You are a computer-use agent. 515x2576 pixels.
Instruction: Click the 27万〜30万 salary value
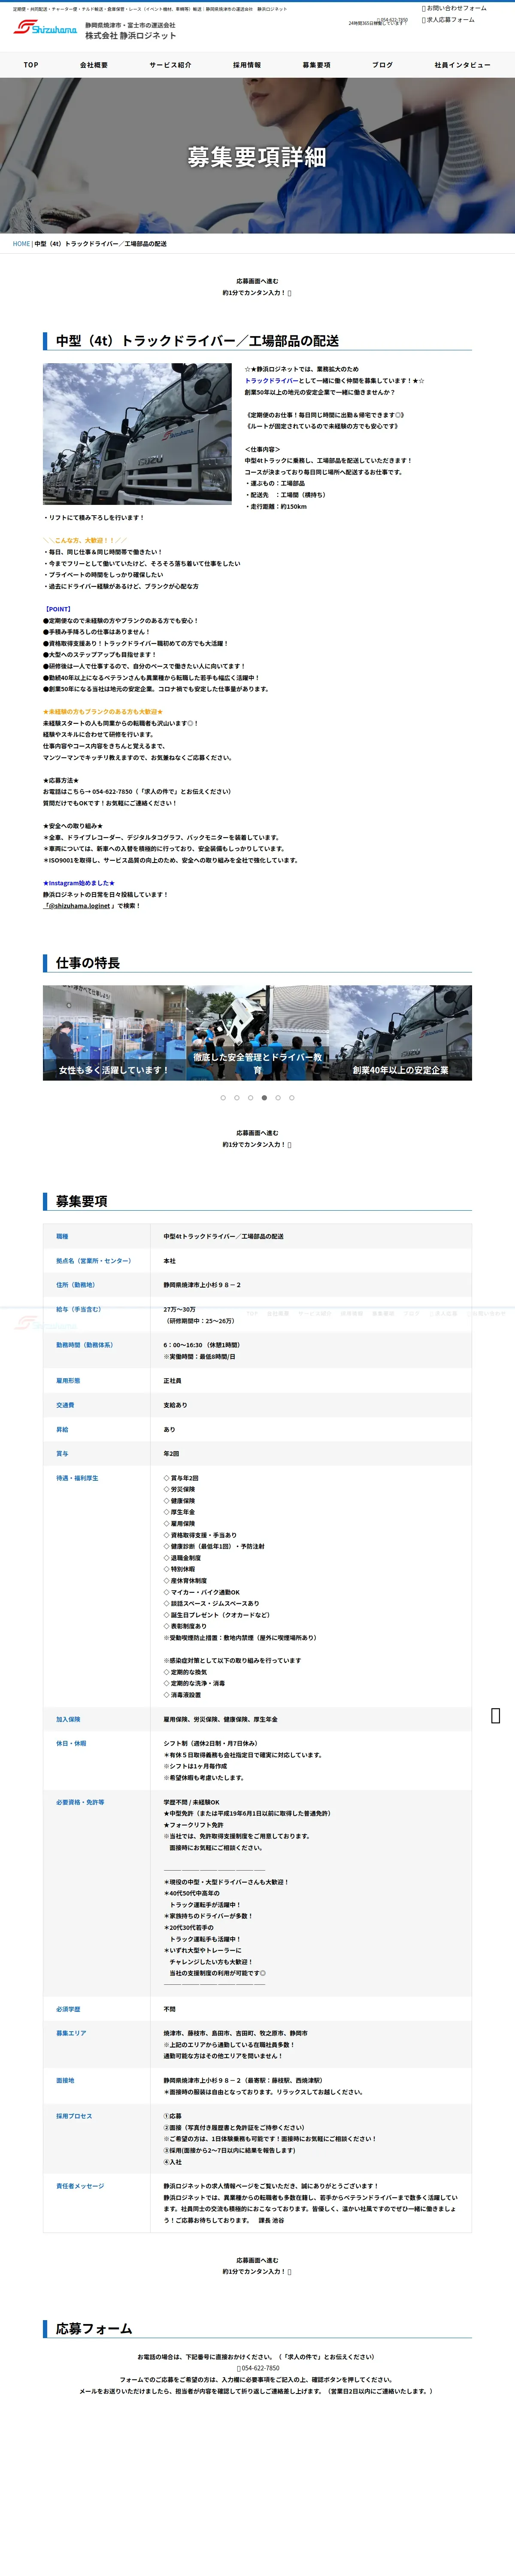180,1309
